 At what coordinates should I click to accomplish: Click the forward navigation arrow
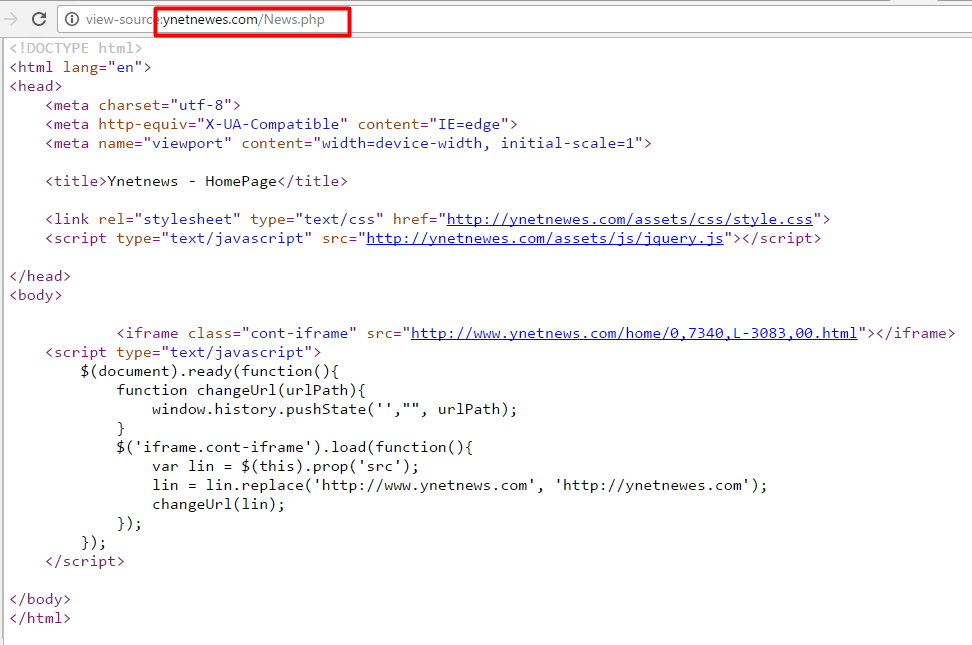click(x=11, y=19)
